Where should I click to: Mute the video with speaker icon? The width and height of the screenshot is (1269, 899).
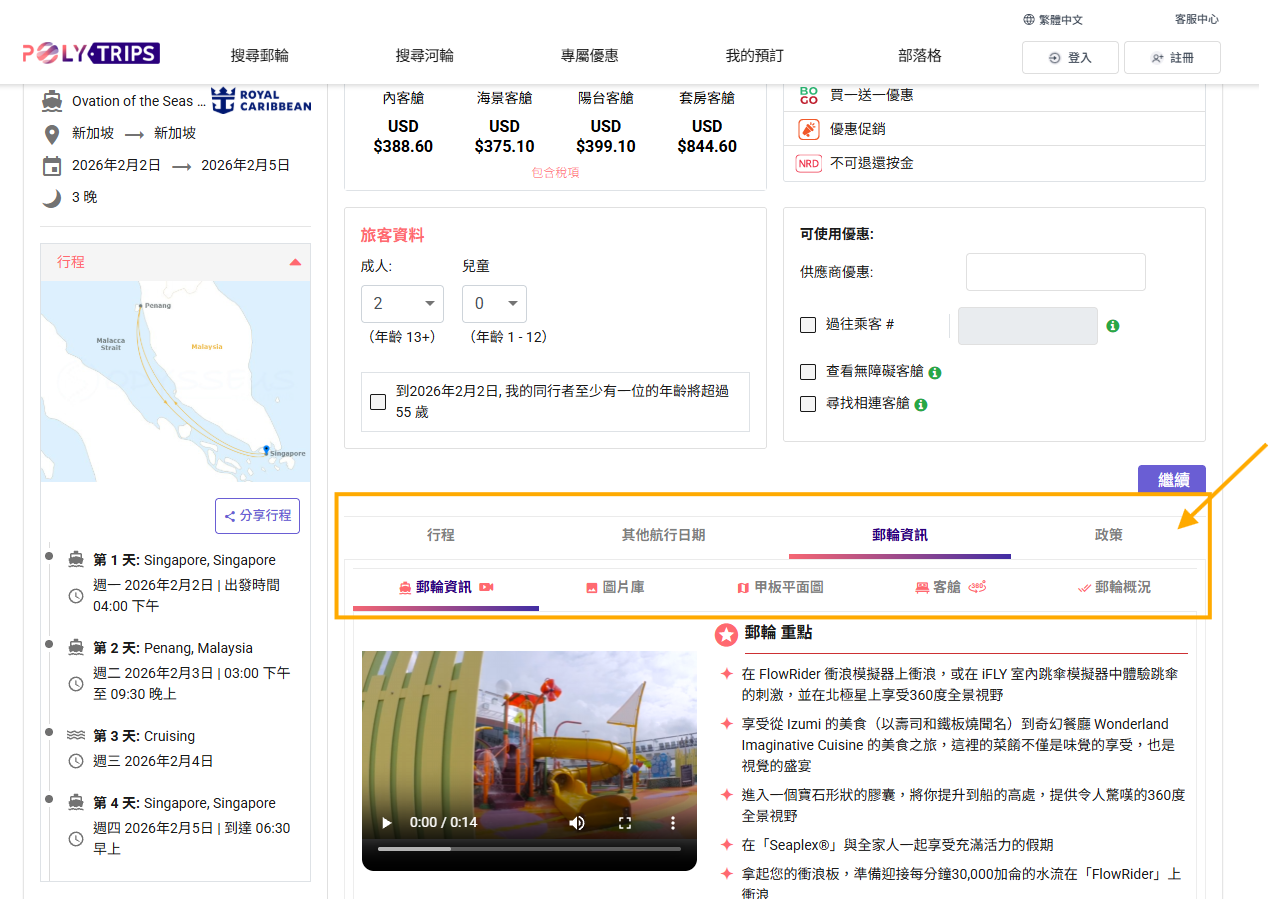[577, 823]
